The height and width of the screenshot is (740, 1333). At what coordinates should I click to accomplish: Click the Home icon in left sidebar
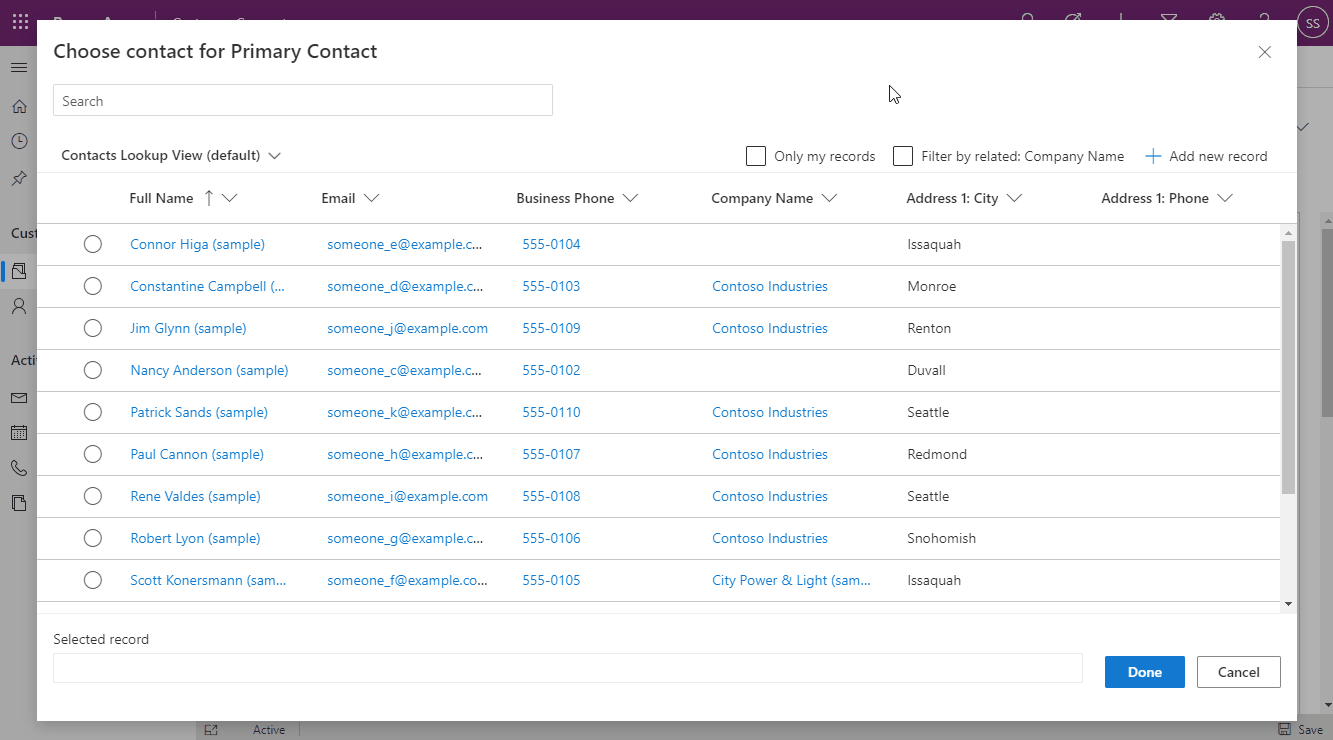(18, 106)
